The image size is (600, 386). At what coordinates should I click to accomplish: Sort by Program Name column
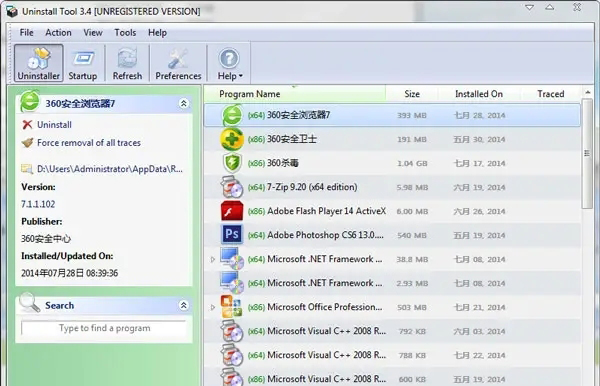coord(295,94)
